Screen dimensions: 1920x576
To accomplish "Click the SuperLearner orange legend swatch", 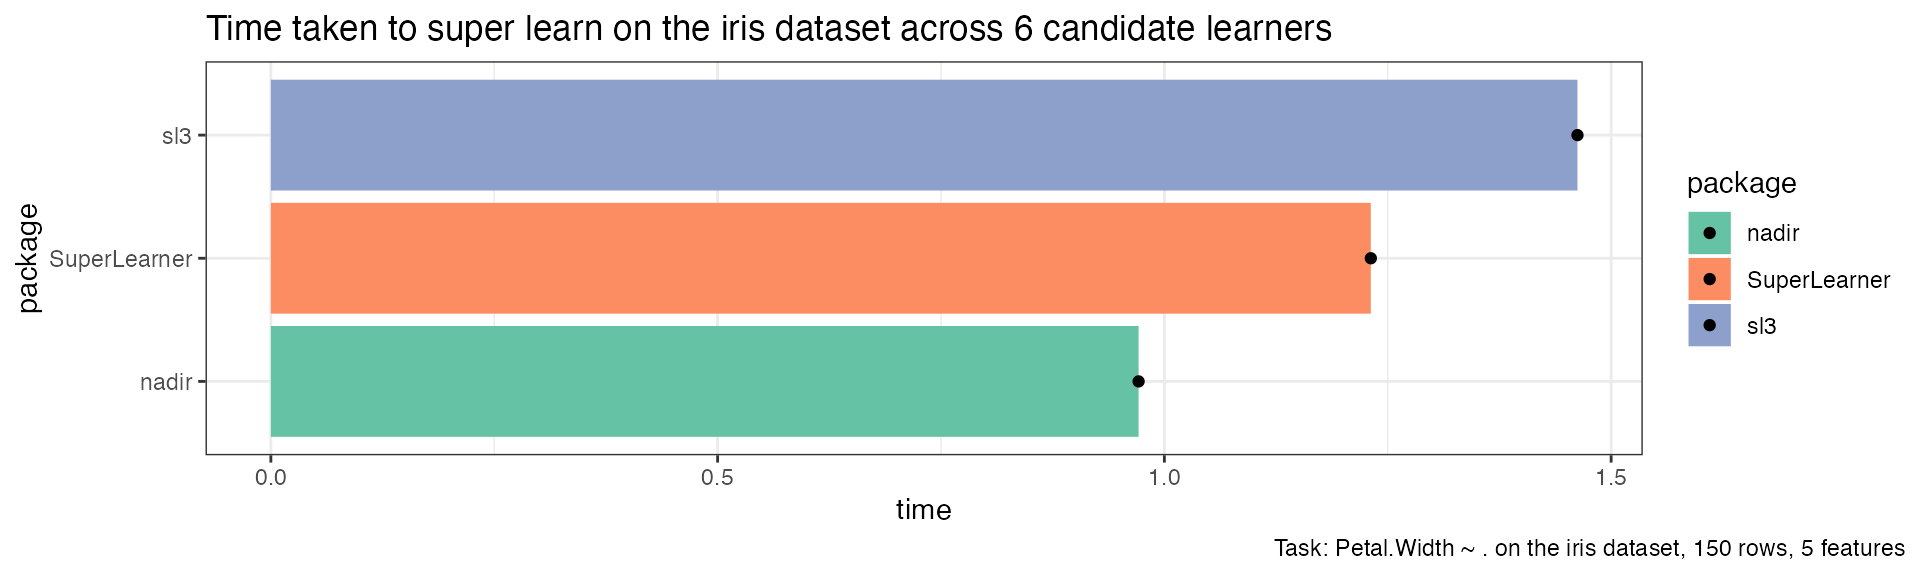I will point(1709,279).
